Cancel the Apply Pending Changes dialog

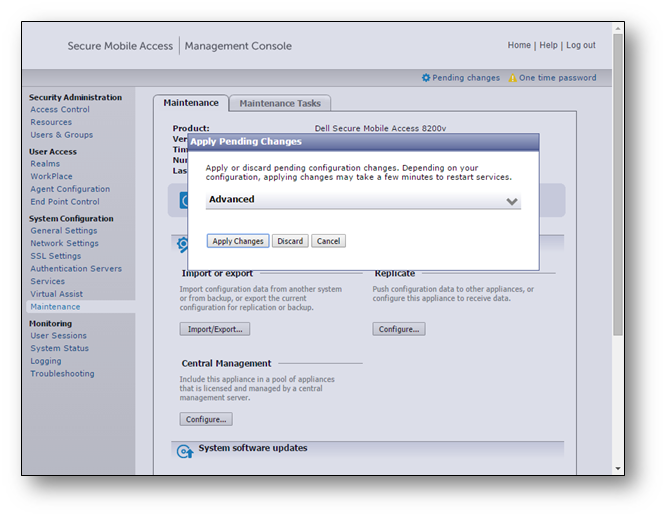(328, 241)
